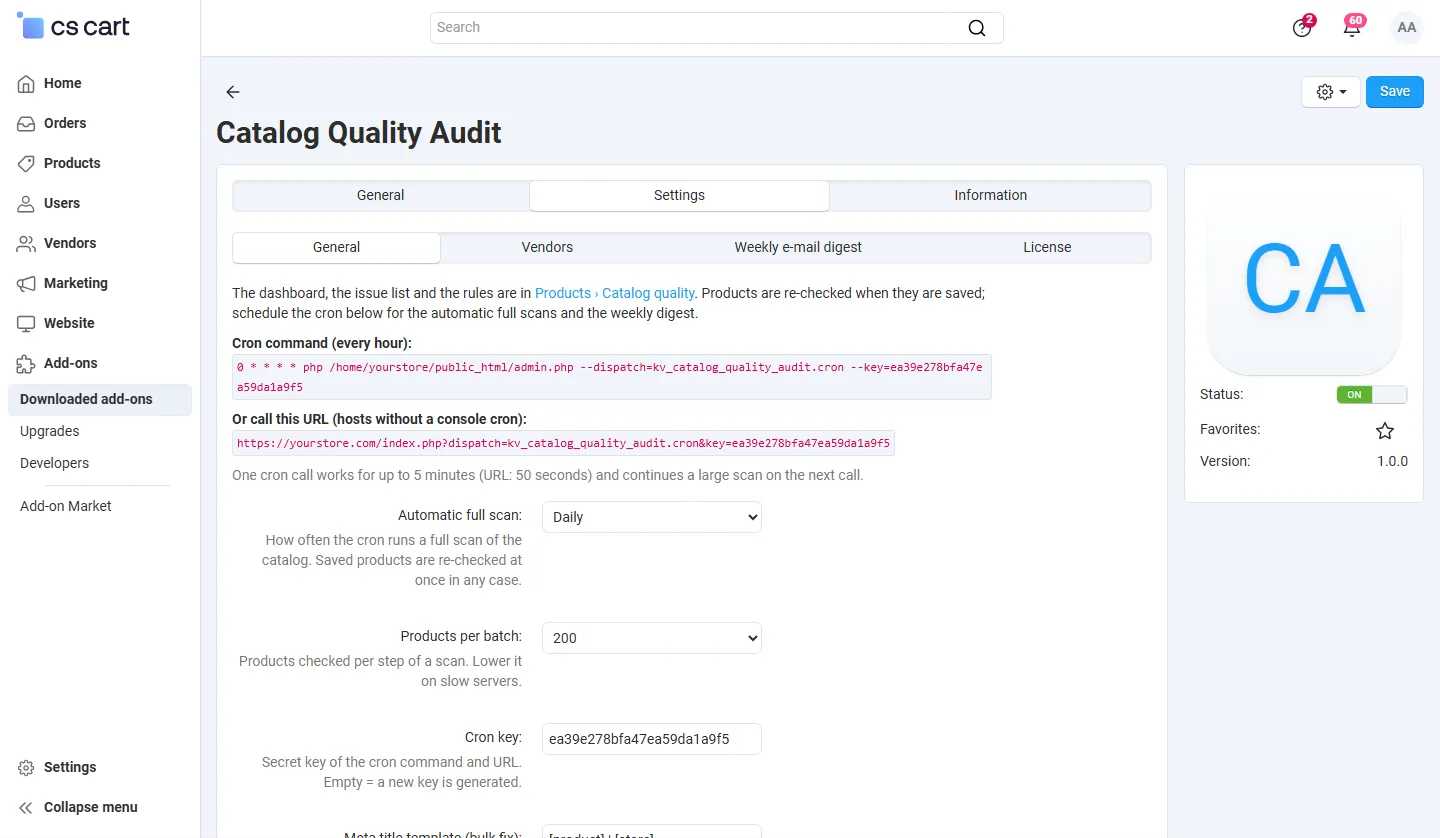Click the CA add-on logo image
Image resolution: width=1440 pixels, height=838 pixels.
coord(1304,278)
